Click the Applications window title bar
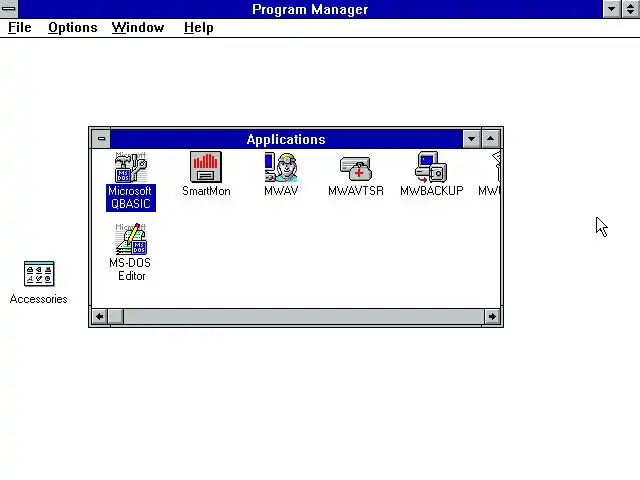The height and width of the screenshot is (480, 640). [x=286, y=139]
